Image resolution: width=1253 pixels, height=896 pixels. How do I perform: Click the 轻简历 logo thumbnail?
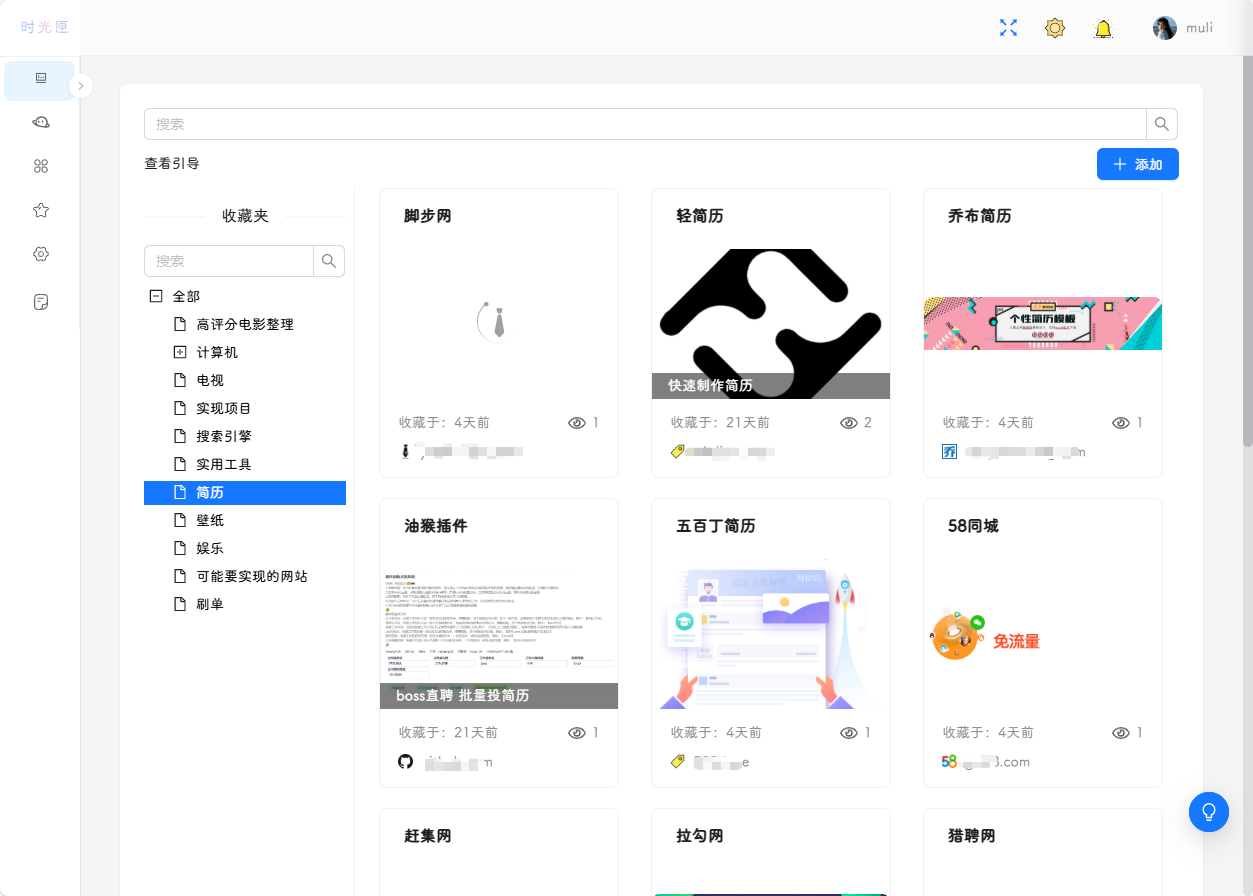tap(771, 324)
